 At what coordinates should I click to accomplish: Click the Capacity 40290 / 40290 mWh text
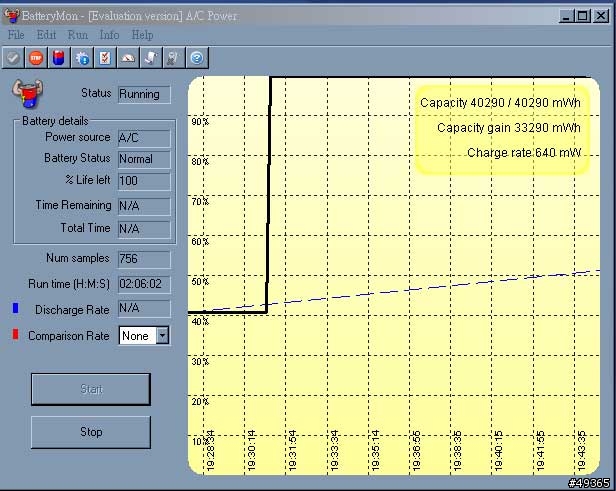500,103
